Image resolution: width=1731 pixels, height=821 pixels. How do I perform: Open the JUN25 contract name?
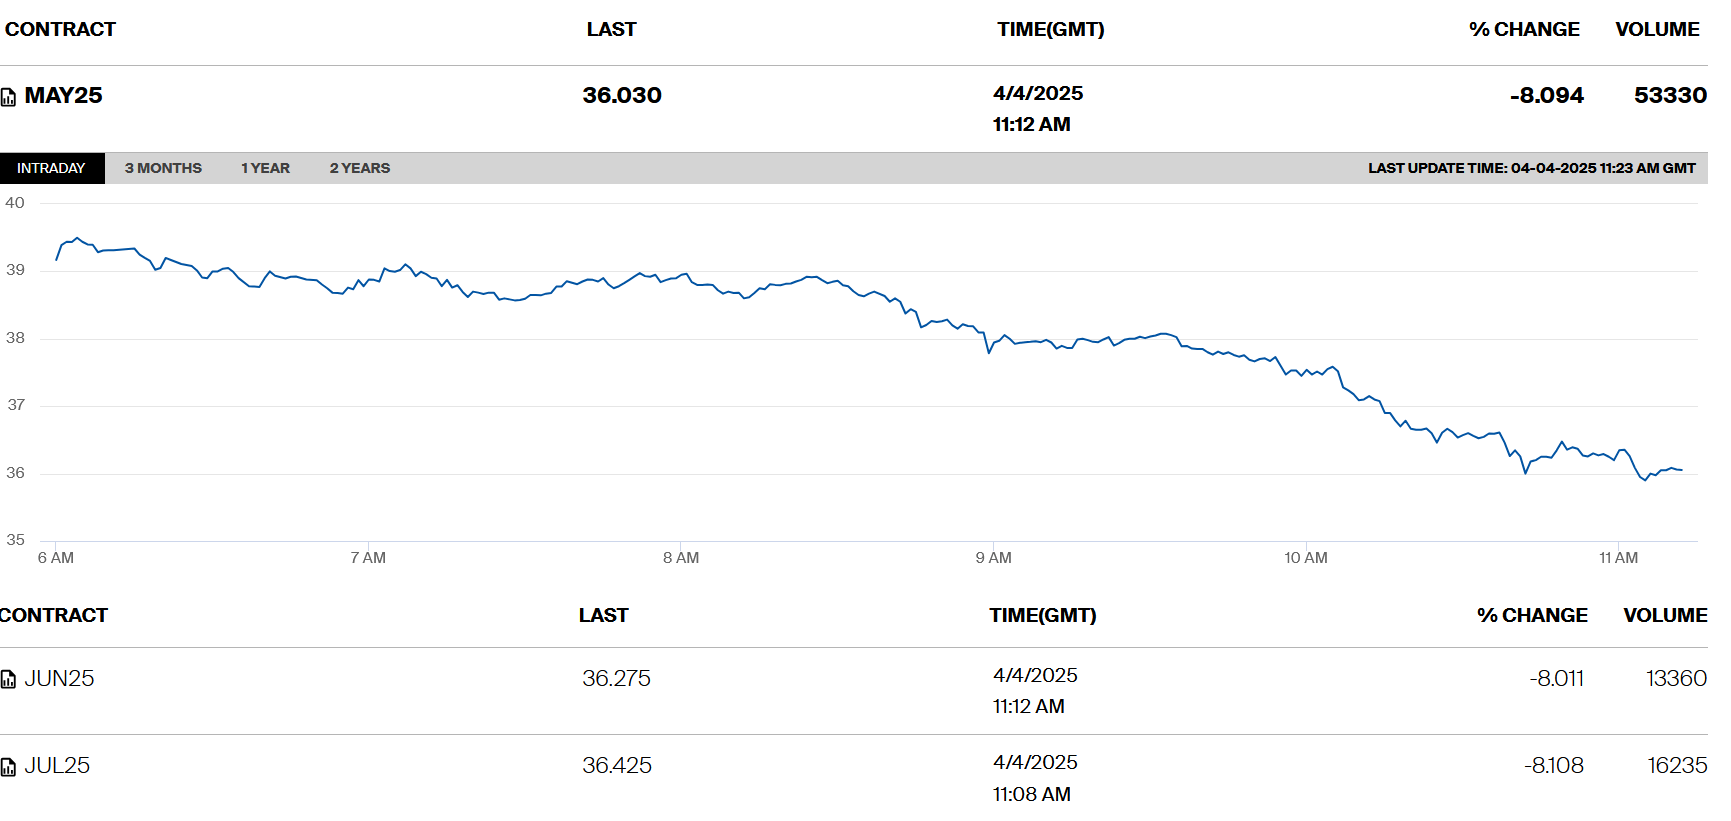click(59, 678)
